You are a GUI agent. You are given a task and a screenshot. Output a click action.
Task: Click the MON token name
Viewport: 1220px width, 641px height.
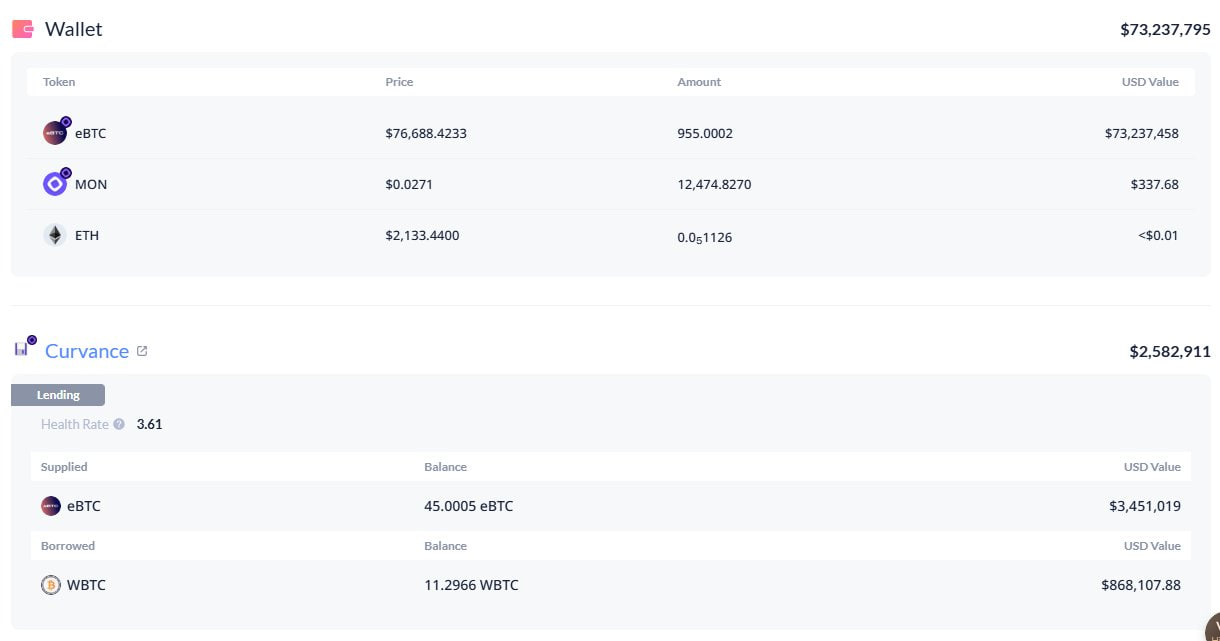(x=91, y=184)
